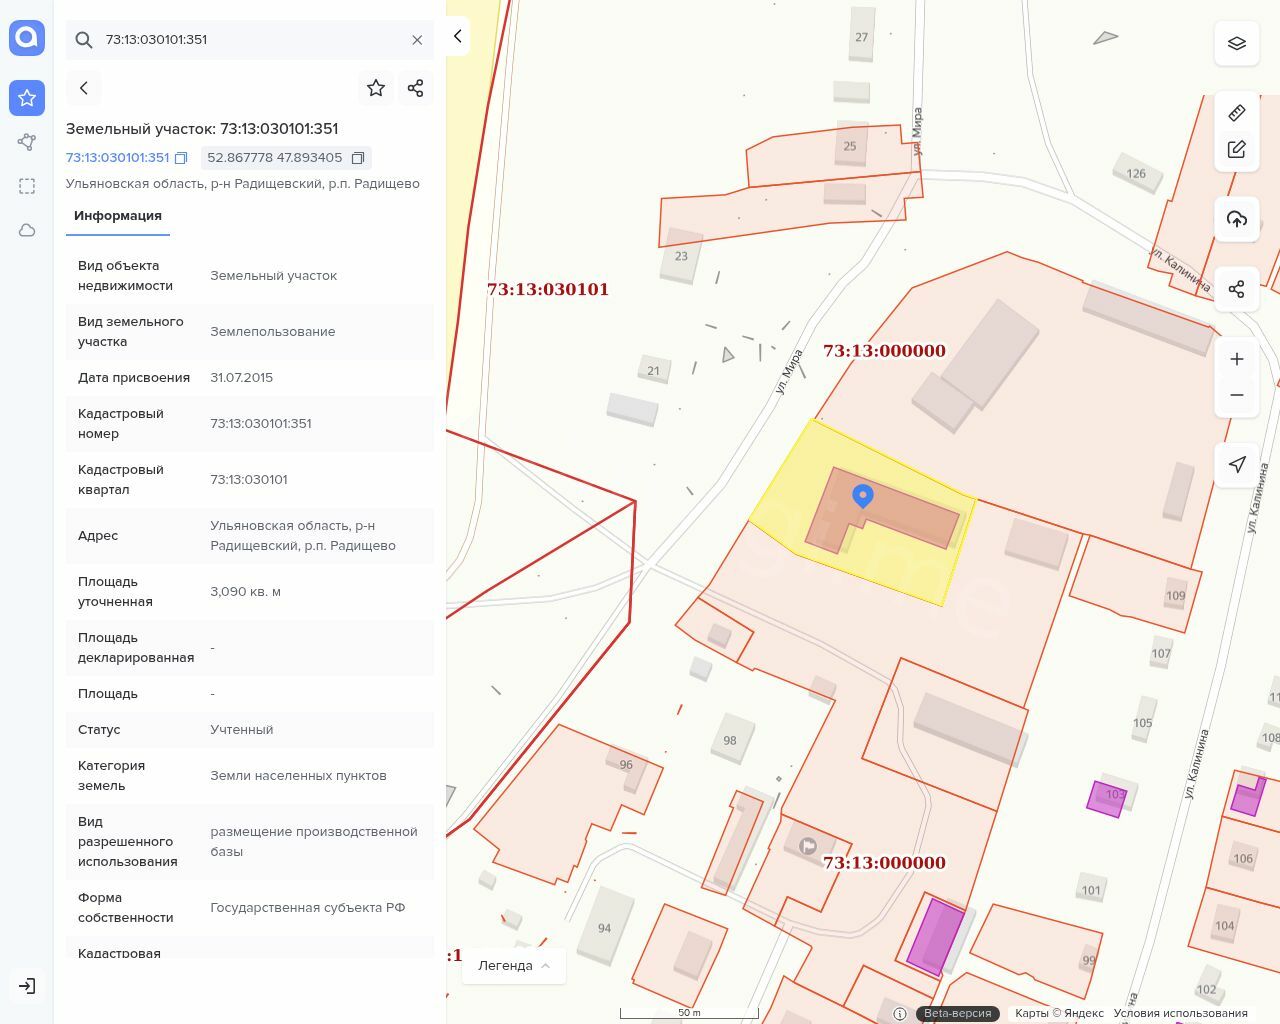Open the draw/edit tool on map
The image size is (1280, 1024).
click(1237, 149)
